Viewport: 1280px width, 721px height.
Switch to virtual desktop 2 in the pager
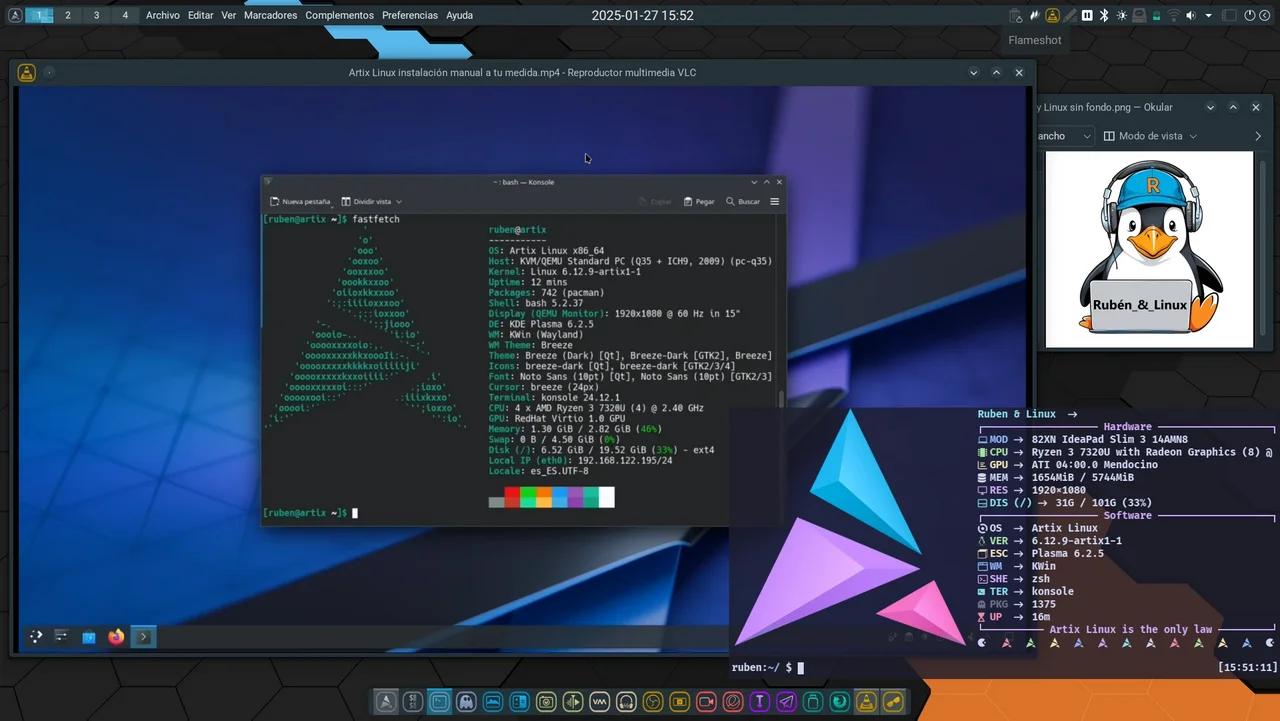[67, 15]
